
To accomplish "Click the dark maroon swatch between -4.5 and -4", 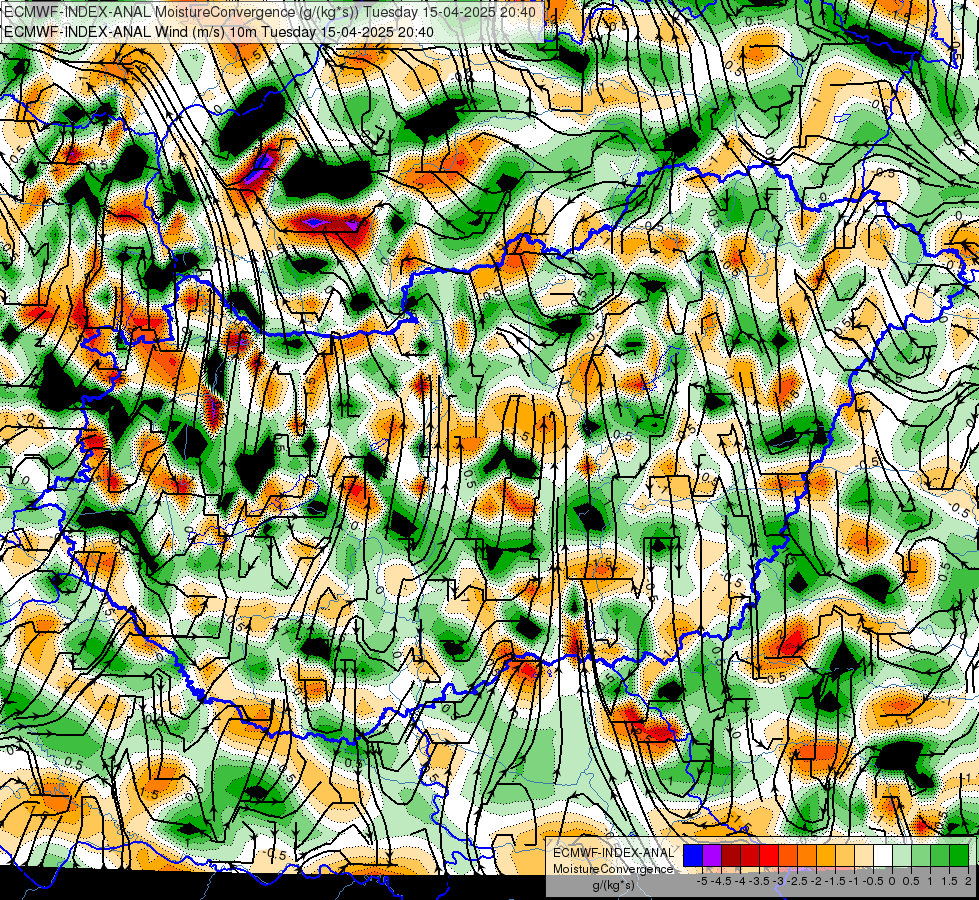I will coord(731,855).
